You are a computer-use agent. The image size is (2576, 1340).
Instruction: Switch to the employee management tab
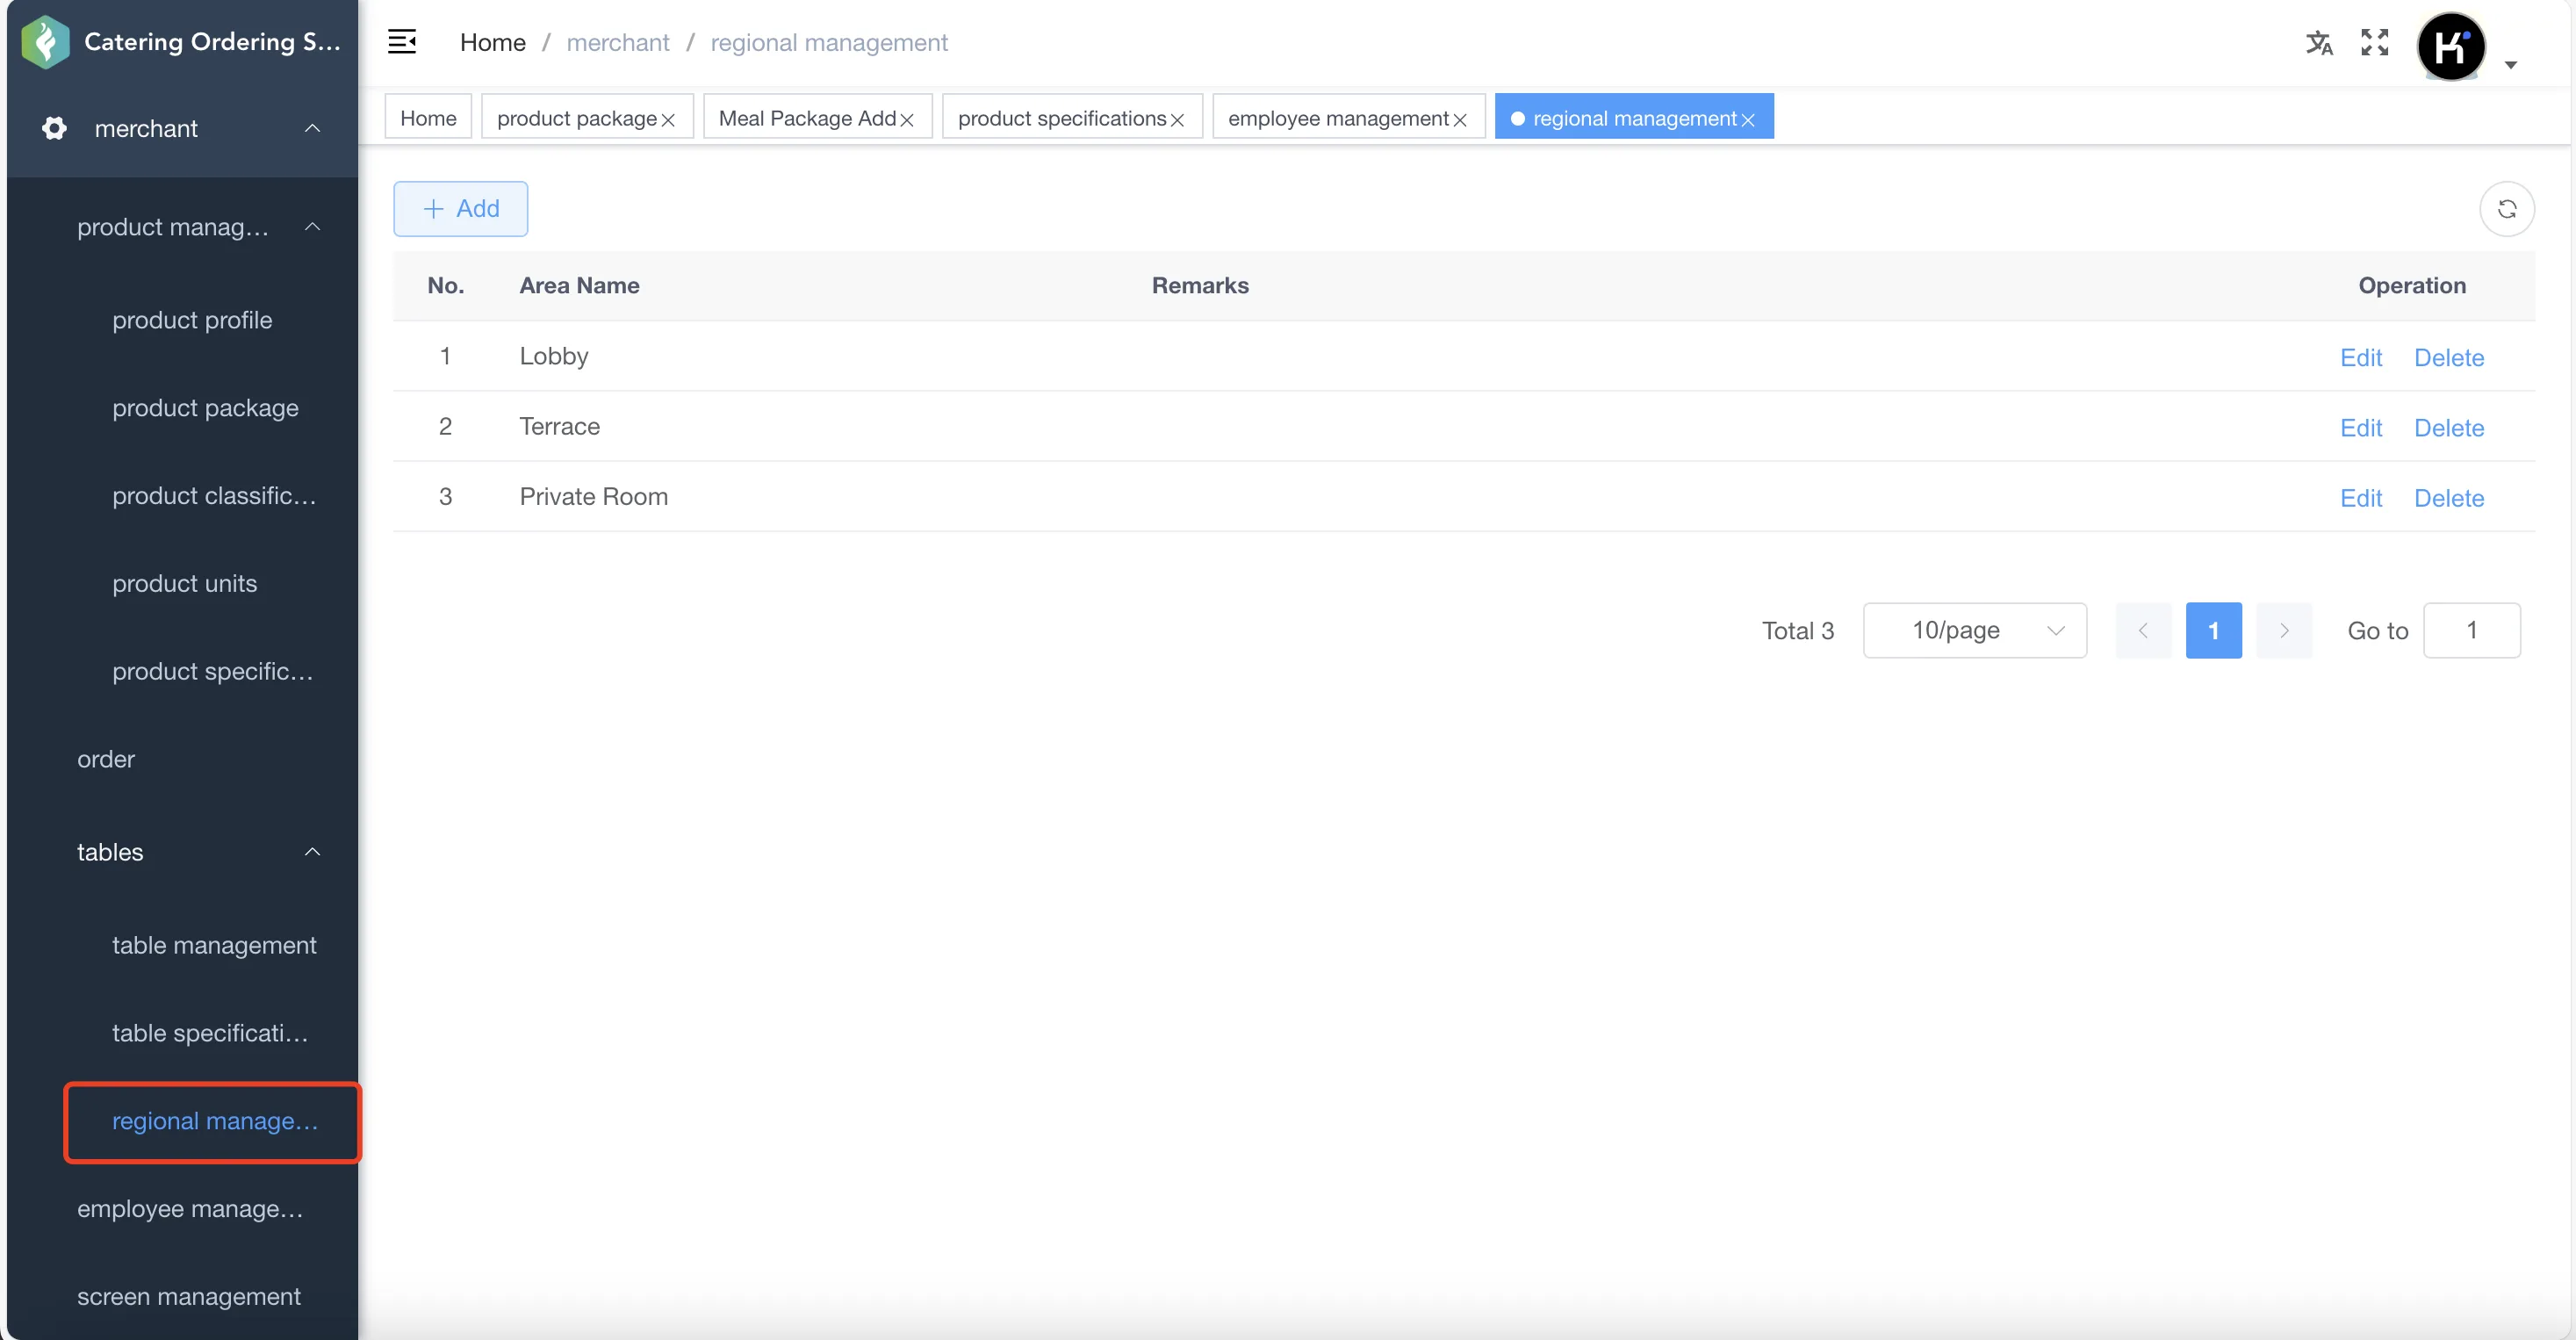[x=1337, y=118]
